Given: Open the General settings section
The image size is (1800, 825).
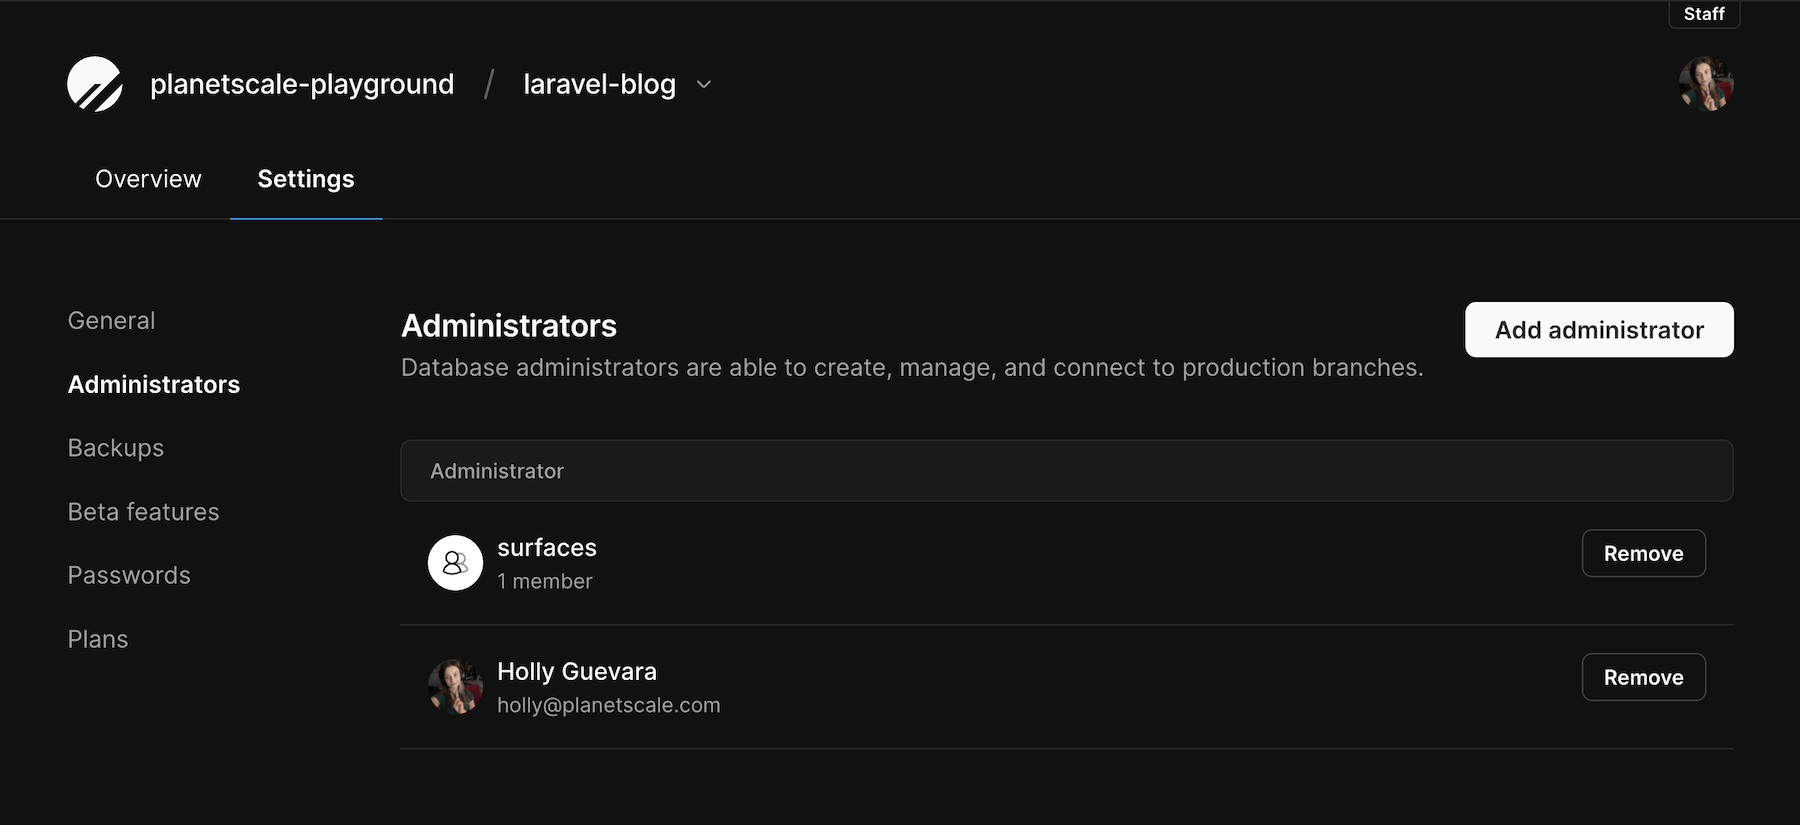Looking at the screenshot, I should coord(111,320).
